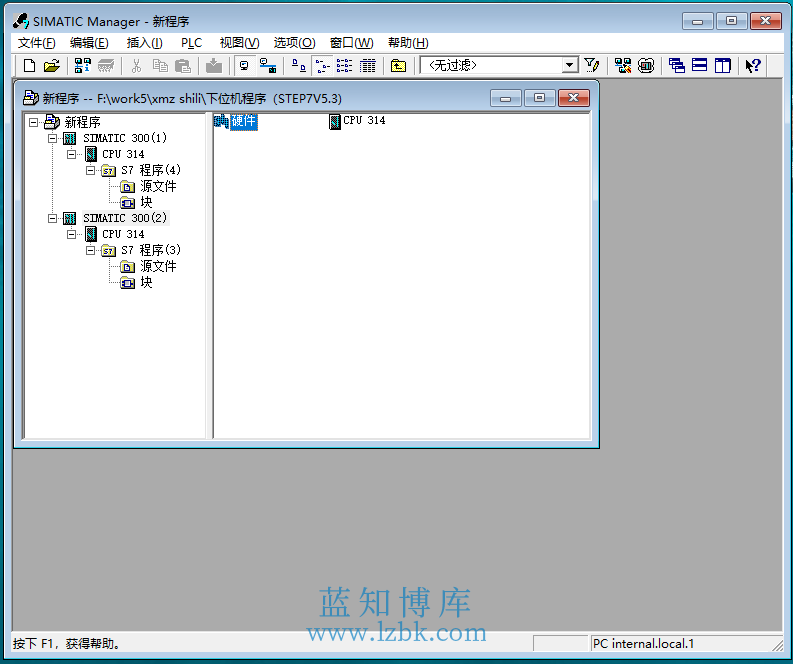Click the S7 程序(3) folder icon

click(x=108, y=251)
